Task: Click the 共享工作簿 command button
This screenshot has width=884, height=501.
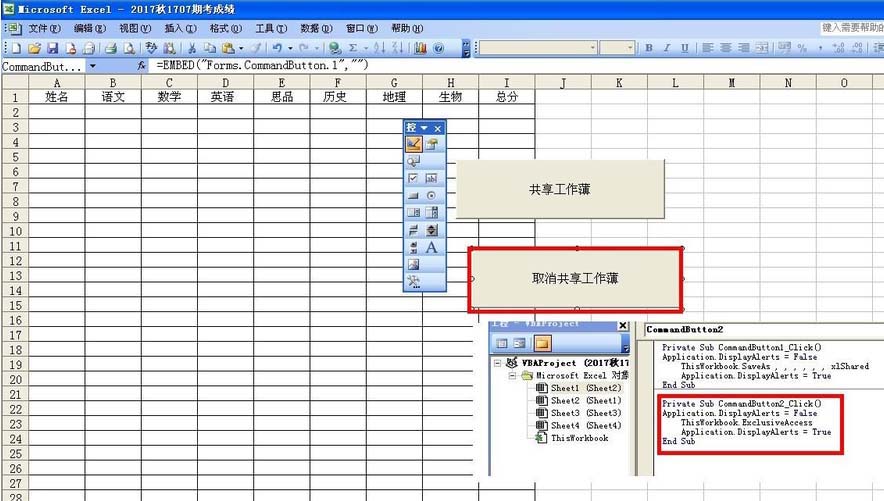Action: point(560,189)
